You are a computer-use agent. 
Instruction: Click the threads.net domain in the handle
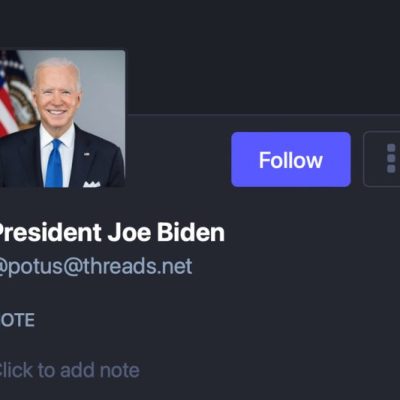(x=137, y=266)
